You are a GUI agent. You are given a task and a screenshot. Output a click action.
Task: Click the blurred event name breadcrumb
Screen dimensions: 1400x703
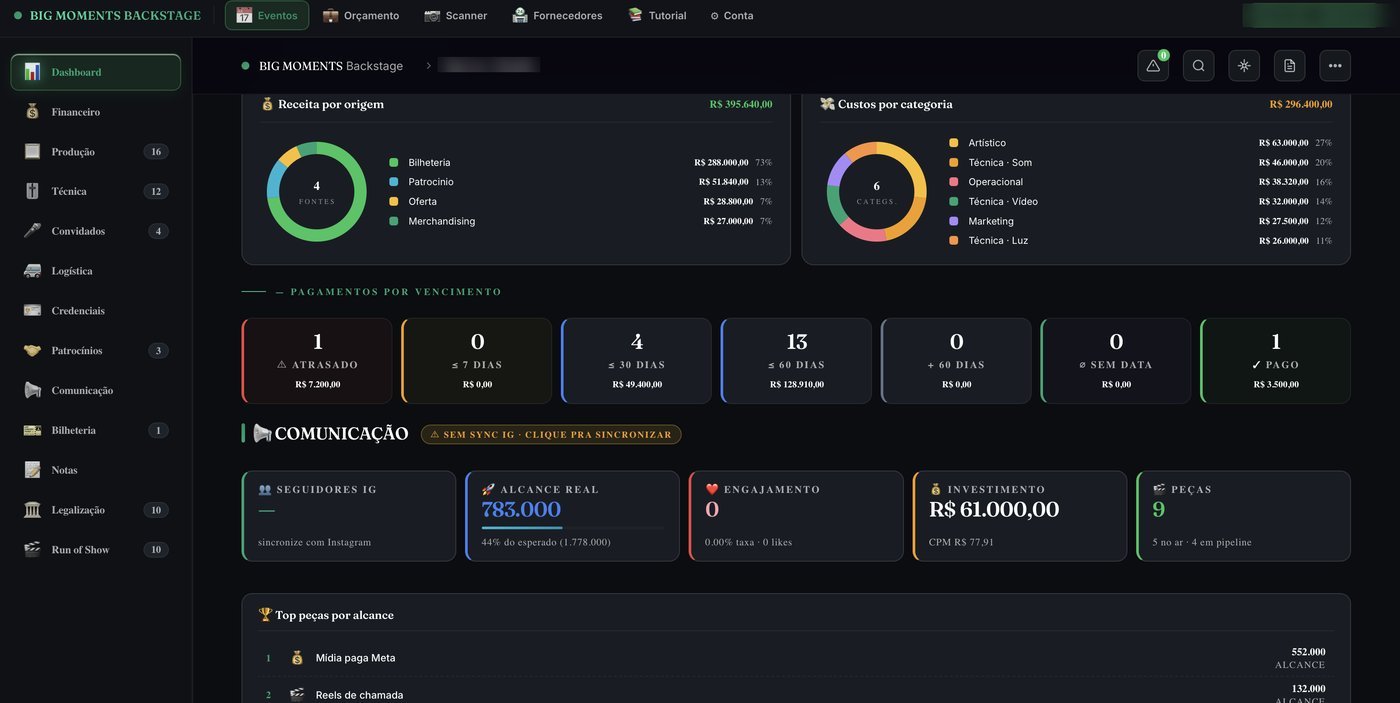[489, 65]
